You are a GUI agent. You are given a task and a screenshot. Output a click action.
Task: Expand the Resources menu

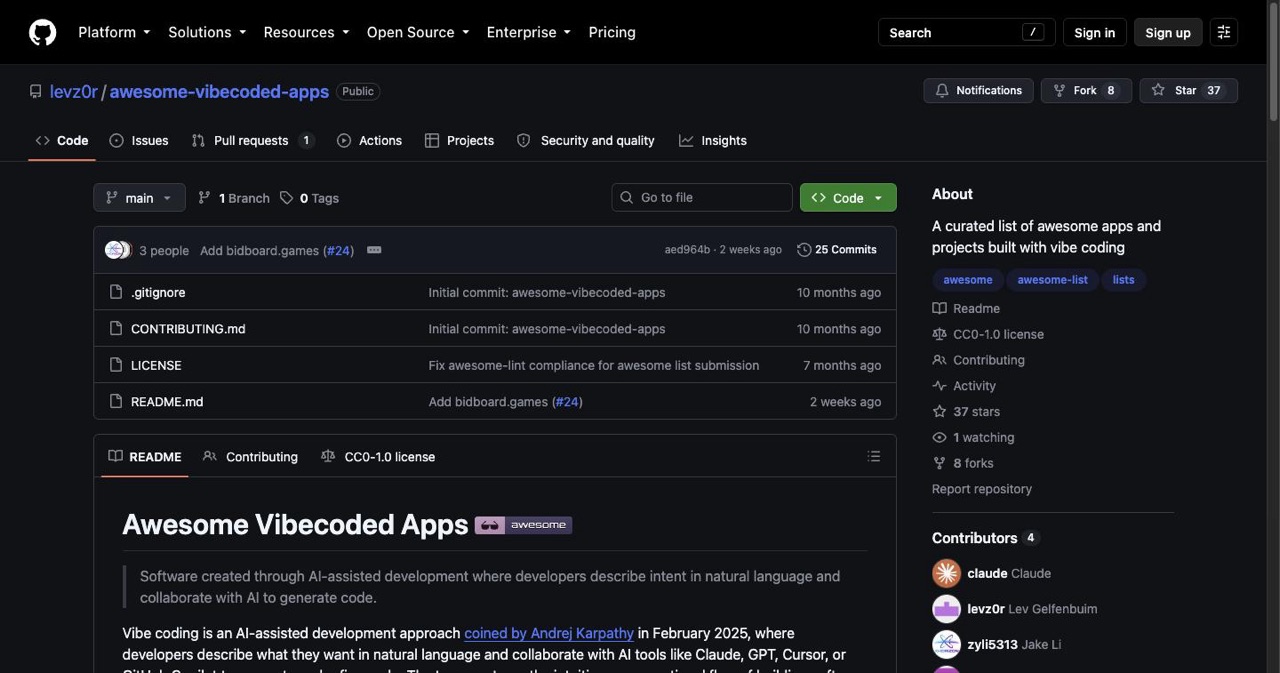click(x=306, y=32)
